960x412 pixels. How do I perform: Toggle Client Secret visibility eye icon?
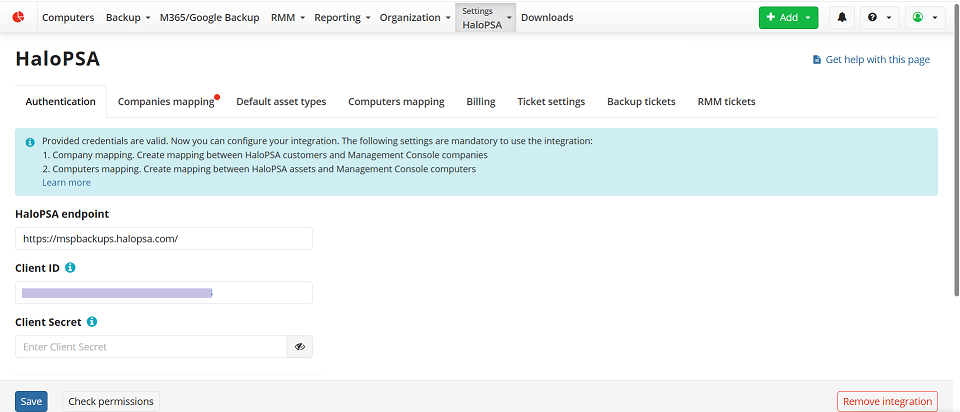point(300,347)
